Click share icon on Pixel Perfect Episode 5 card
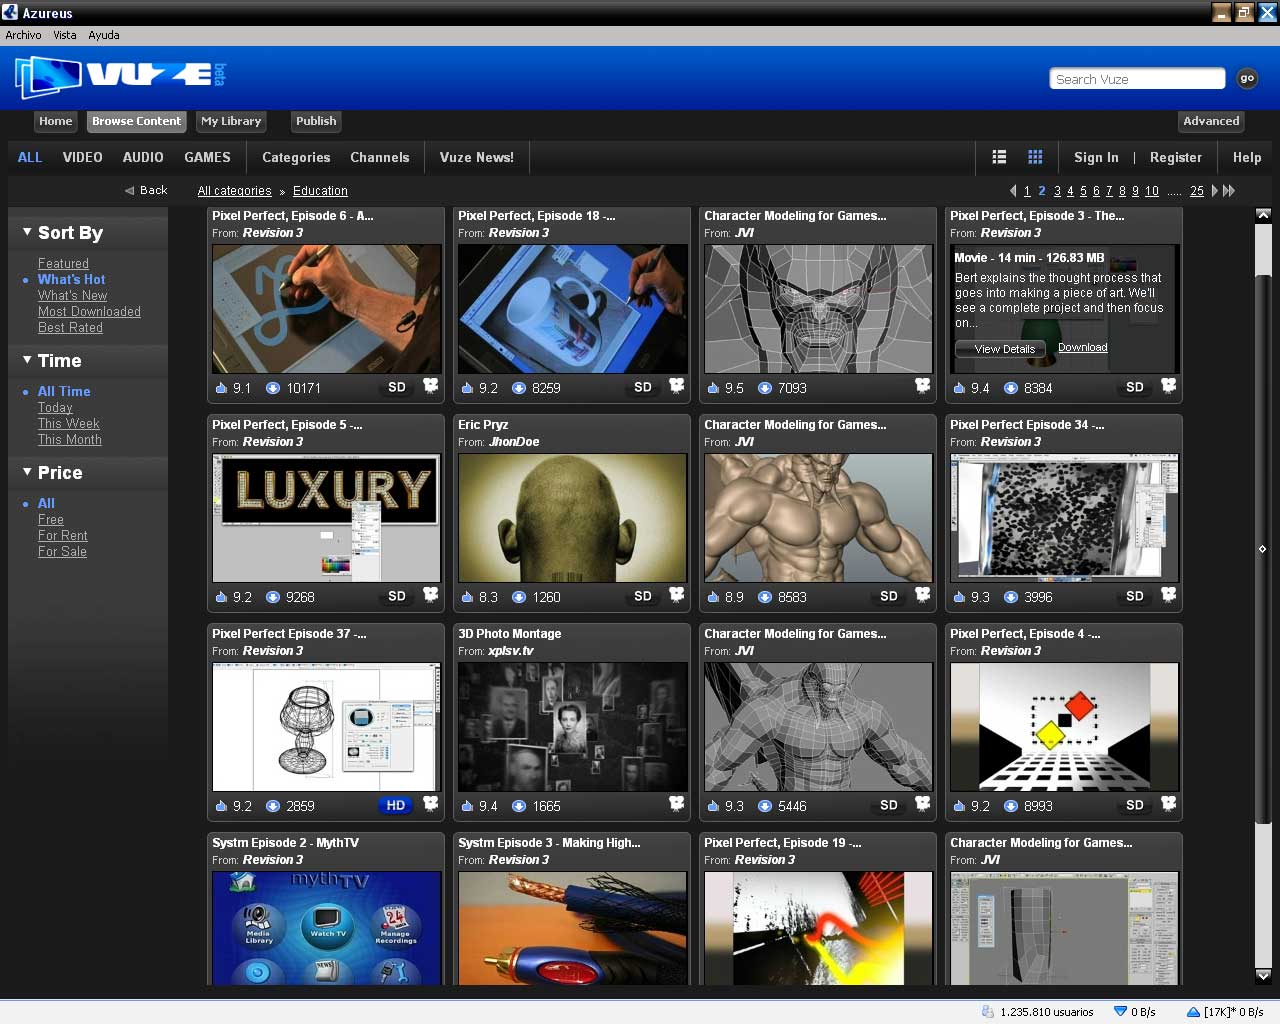The image size is (1280, 1024). (430, 595)
